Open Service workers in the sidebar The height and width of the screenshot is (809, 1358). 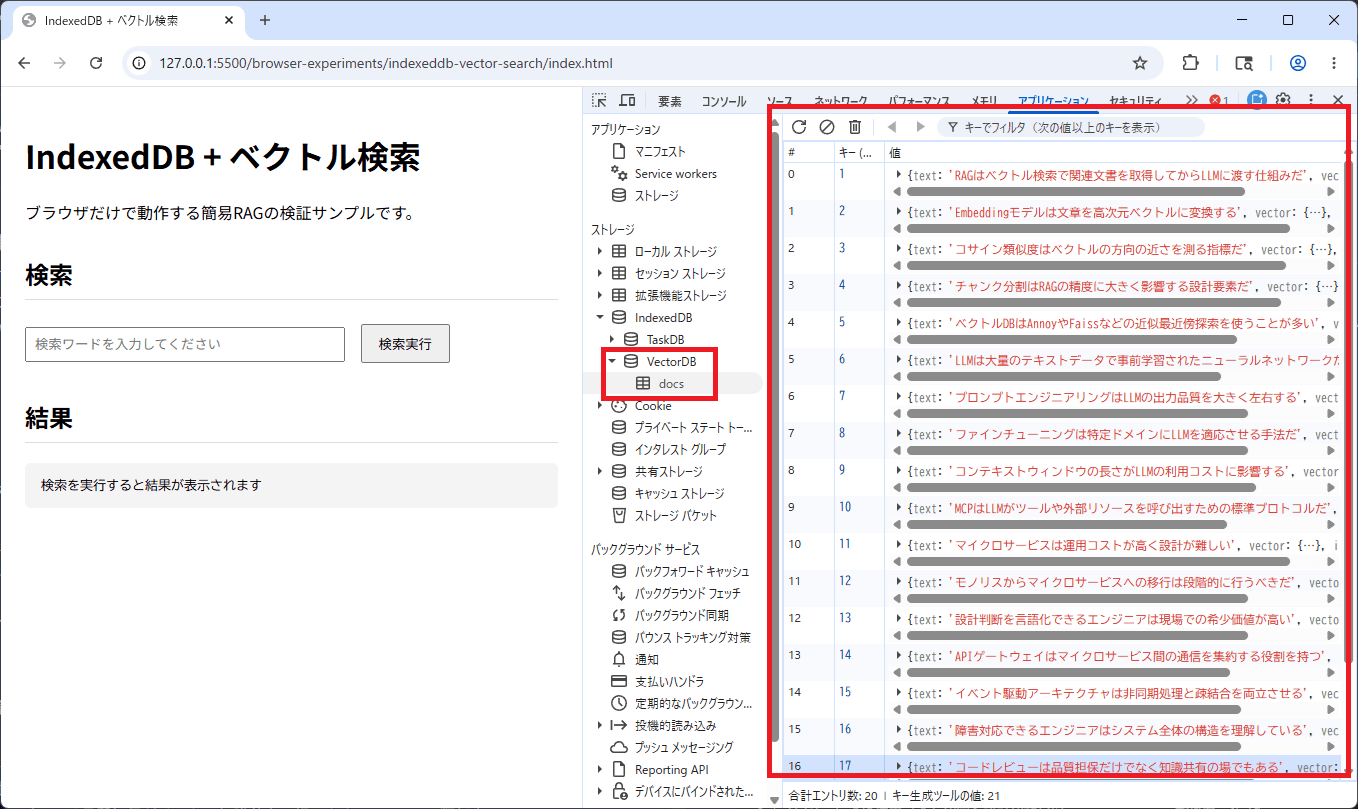click(675, 173)
